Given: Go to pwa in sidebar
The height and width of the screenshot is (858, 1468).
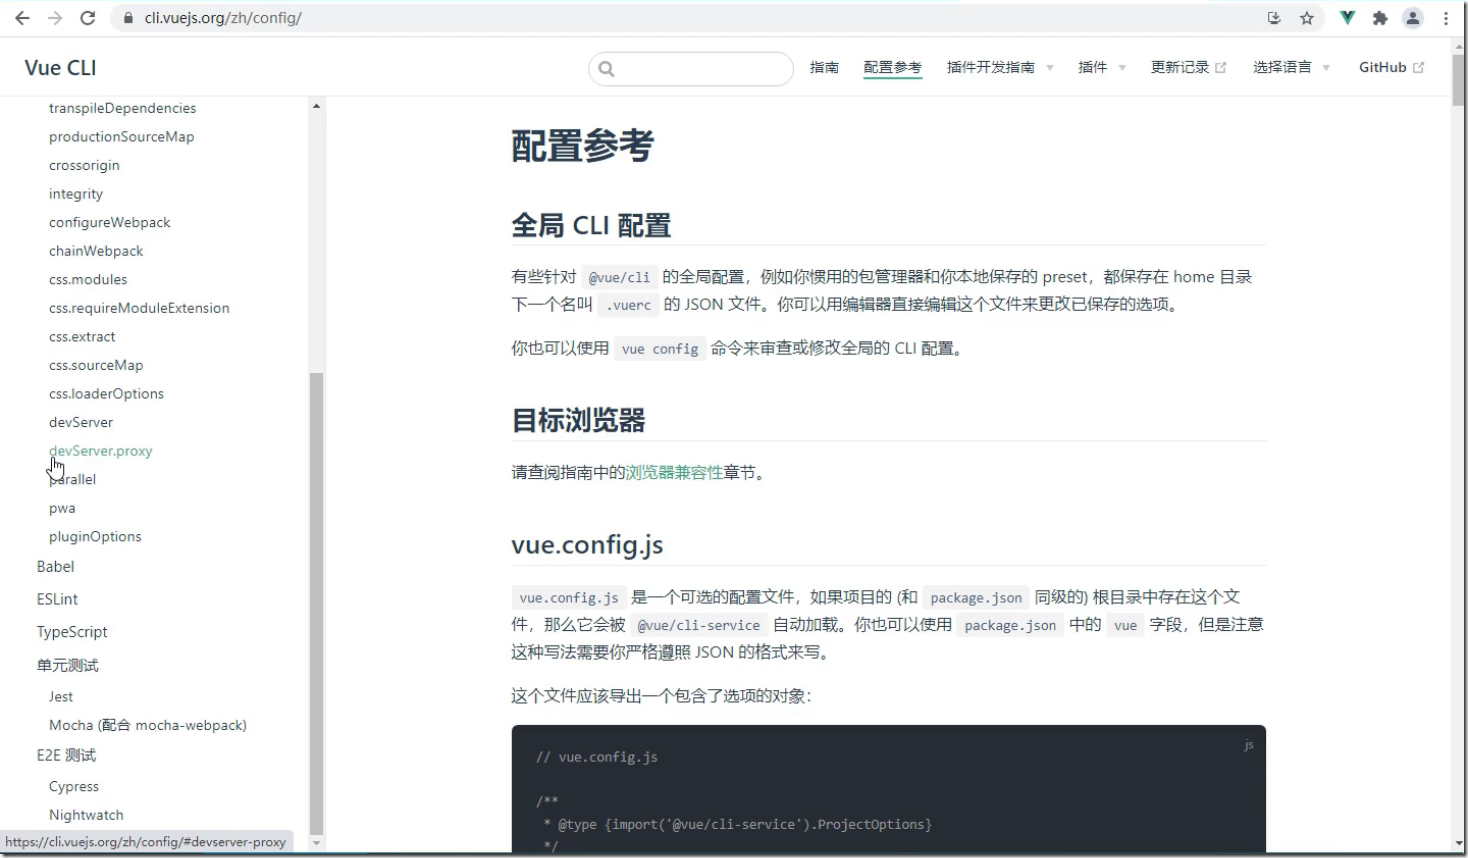Looking at the screenshot, I should coord(62,508).
